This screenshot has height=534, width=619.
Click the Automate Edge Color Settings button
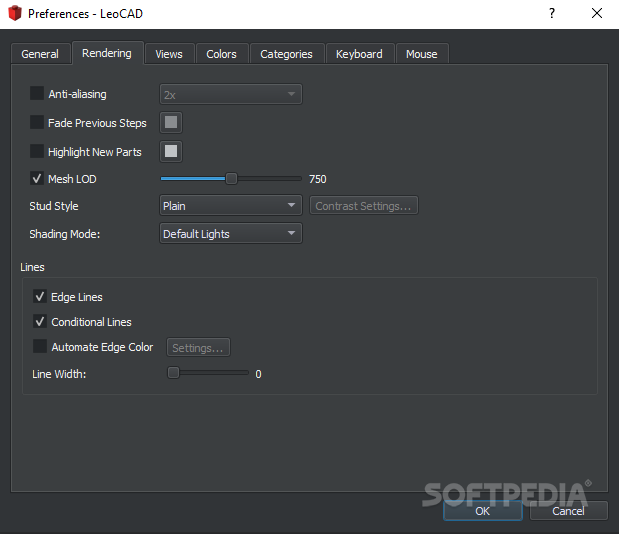[x=198, y=348]
